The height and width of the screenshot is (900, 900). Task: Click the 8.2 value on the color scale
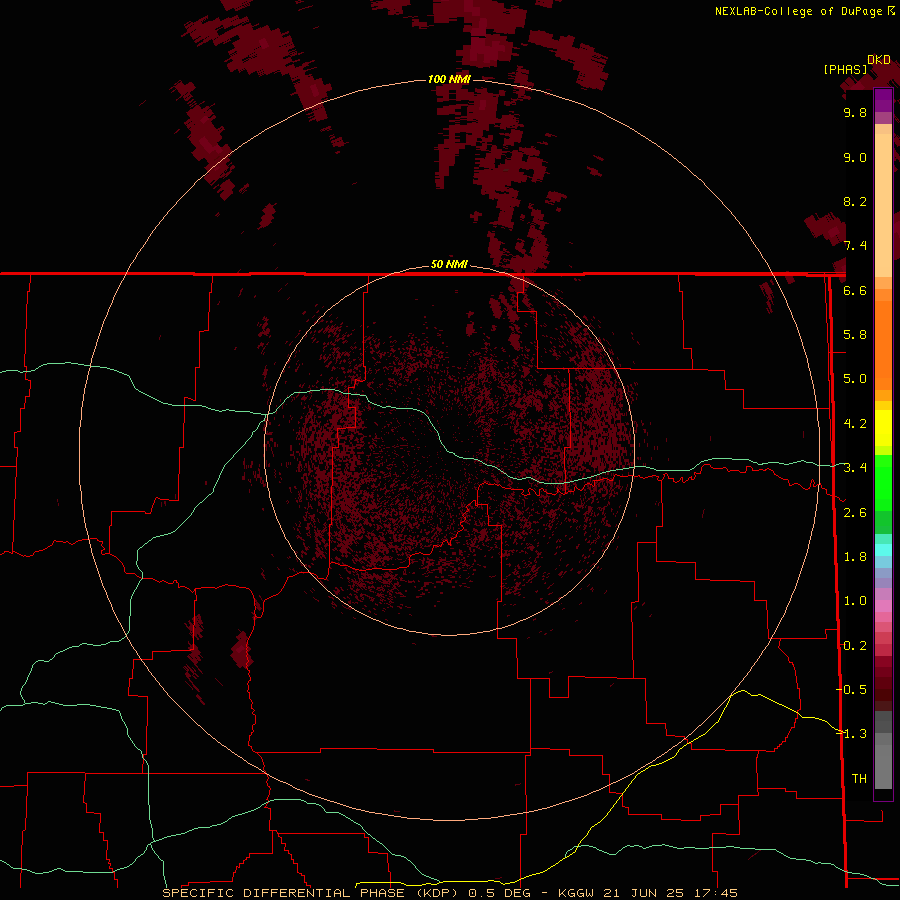point(855,201)
